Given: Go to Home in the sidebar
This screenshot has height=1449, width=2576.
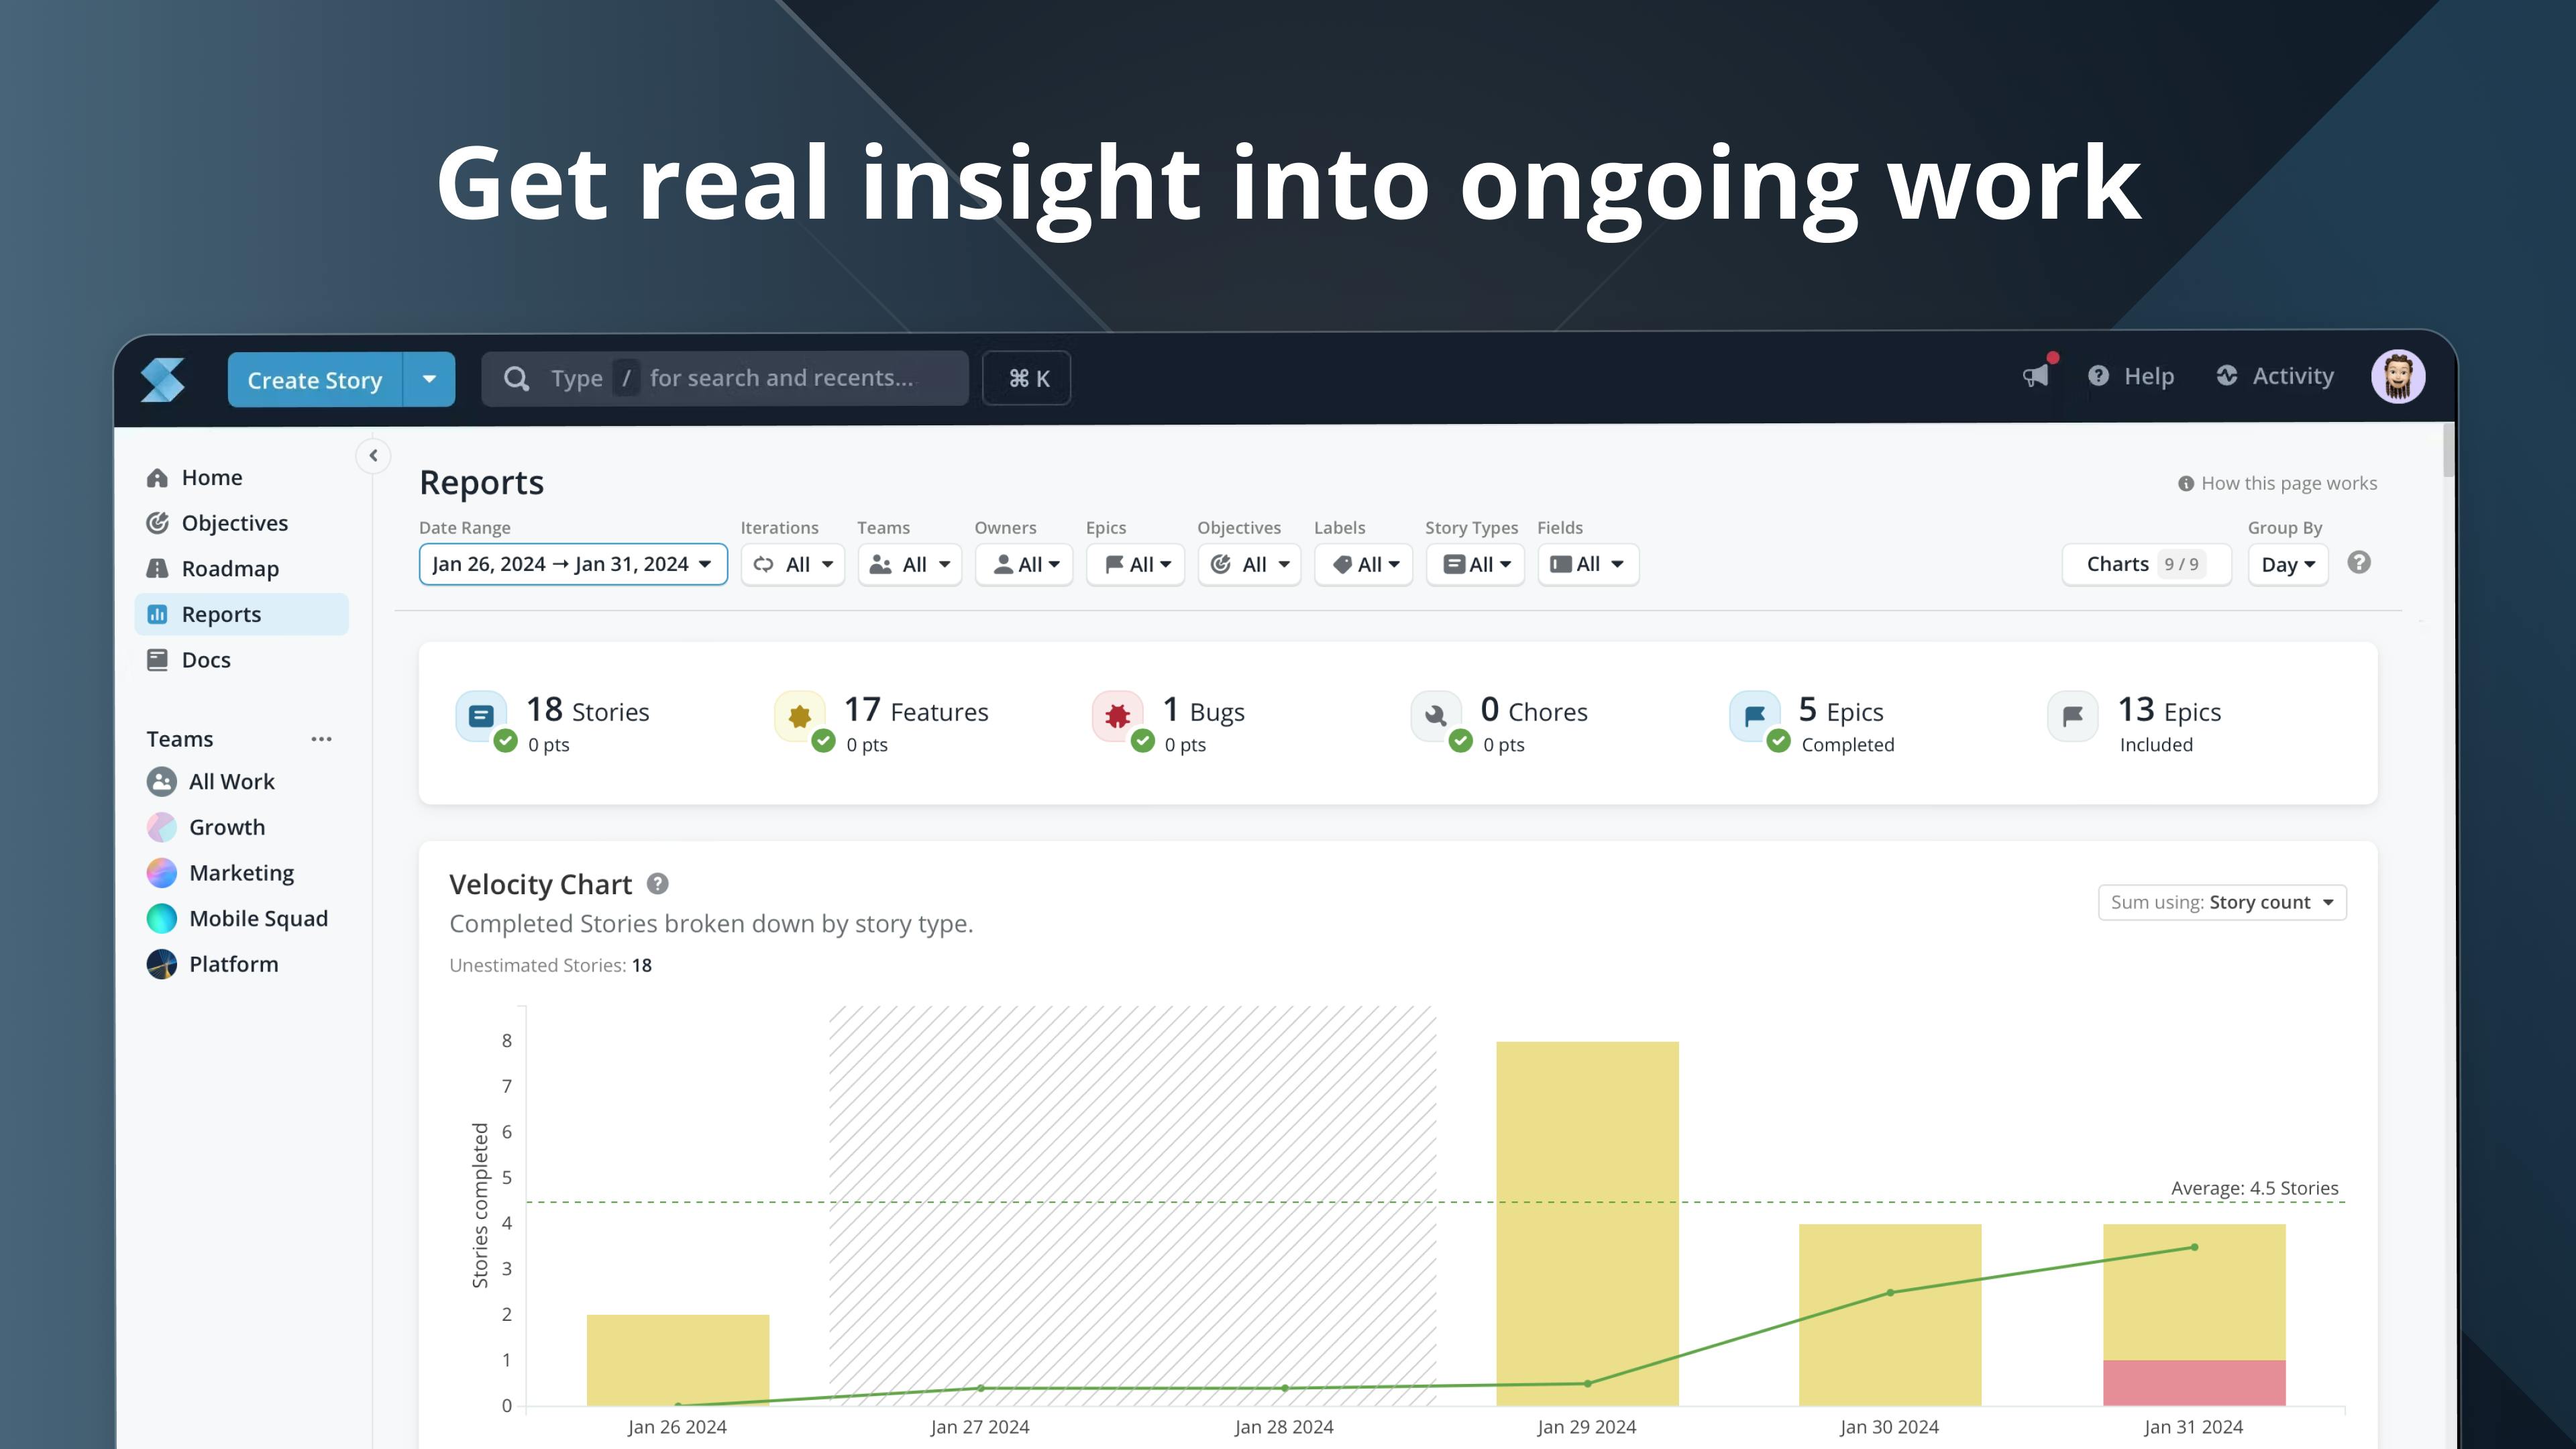Looking at the screenshot, I should [x=242, y=478].
